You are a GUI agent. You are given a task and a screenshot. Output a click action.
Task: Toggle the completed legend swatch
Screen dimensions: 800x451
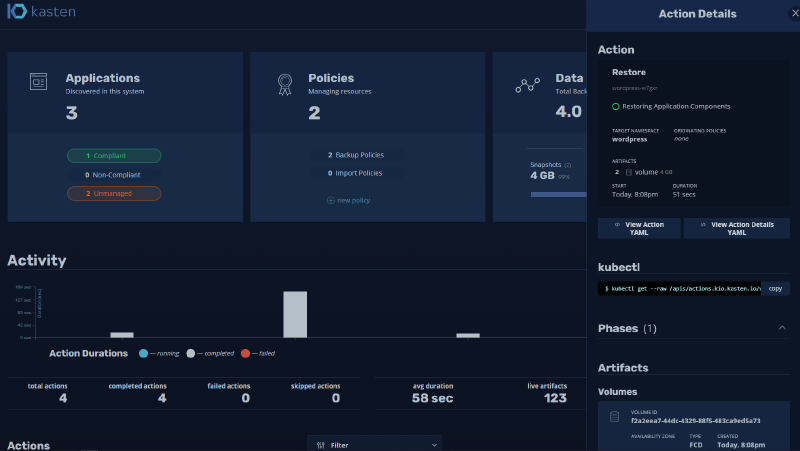190,353
